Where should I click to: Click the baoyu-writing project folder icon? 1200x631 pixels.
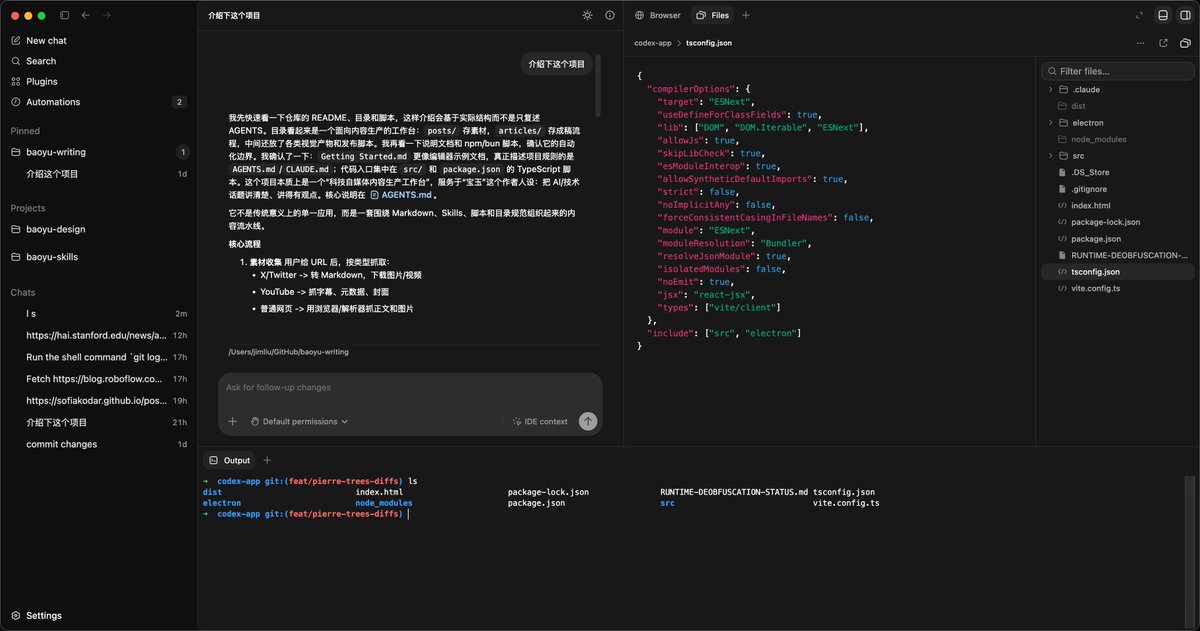pyautogui.click(x=16, y=152)
